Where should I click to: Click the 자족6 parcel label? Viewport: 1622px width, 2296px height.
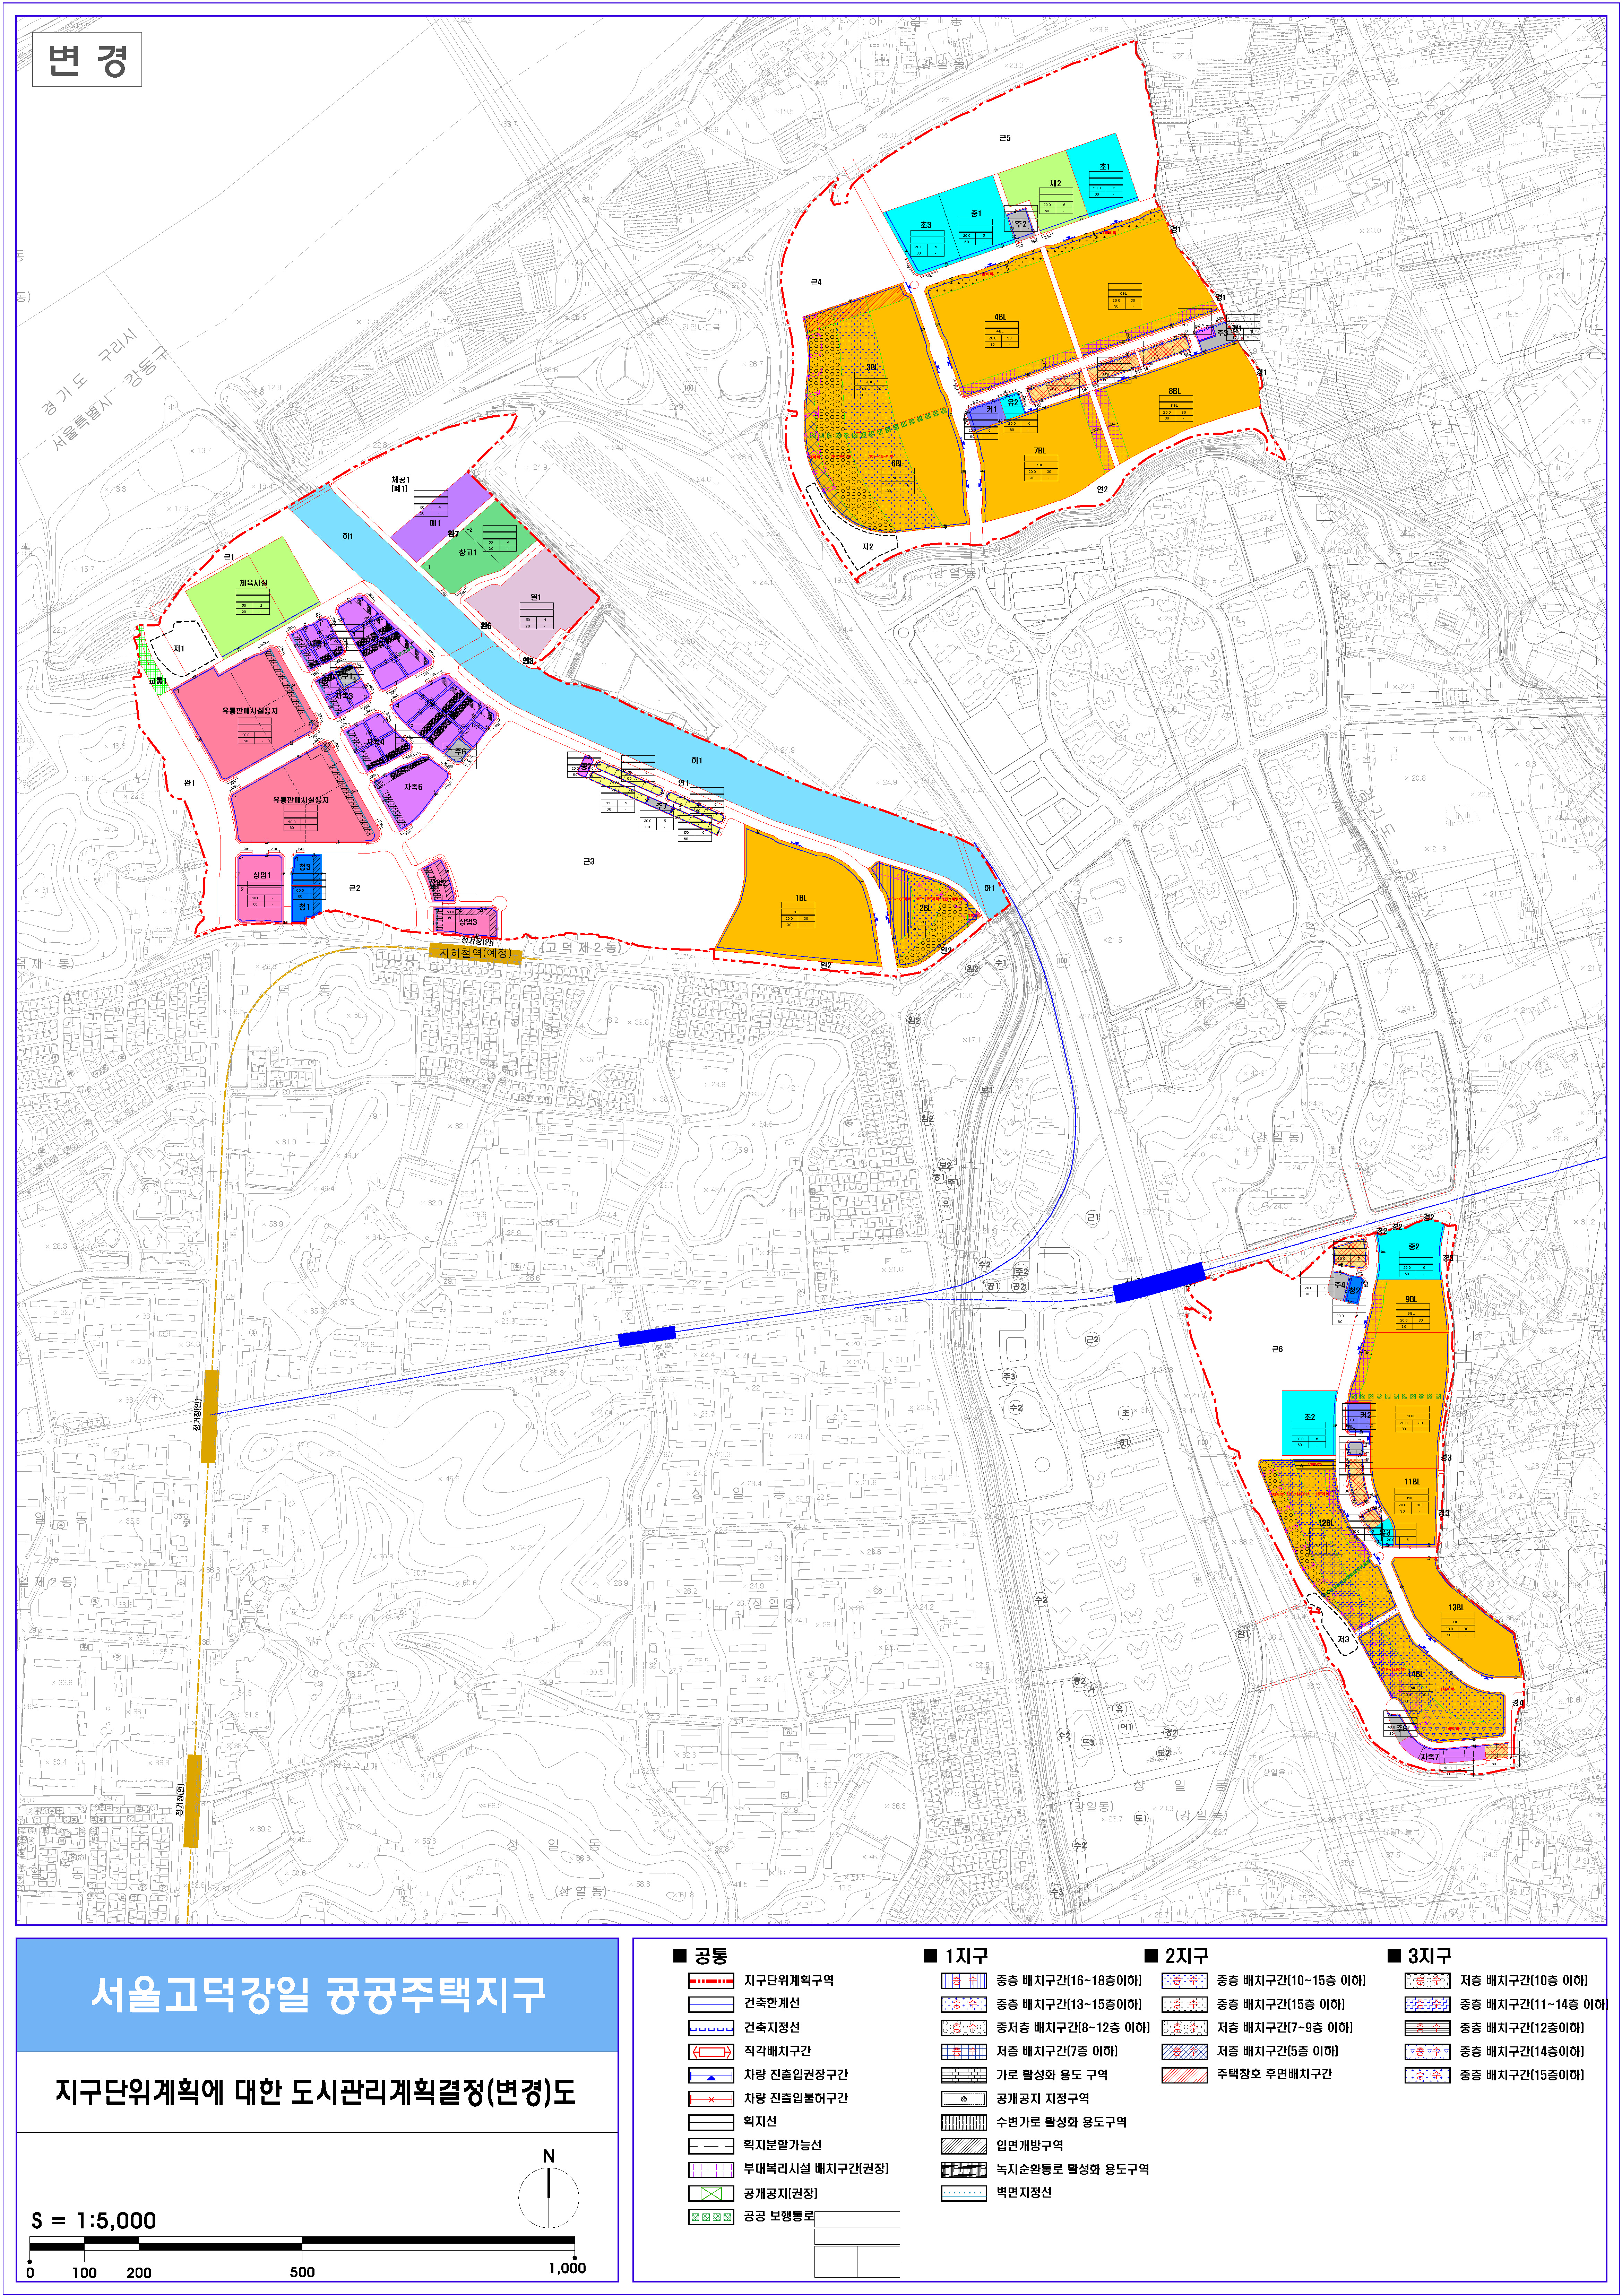click(413, 787)
